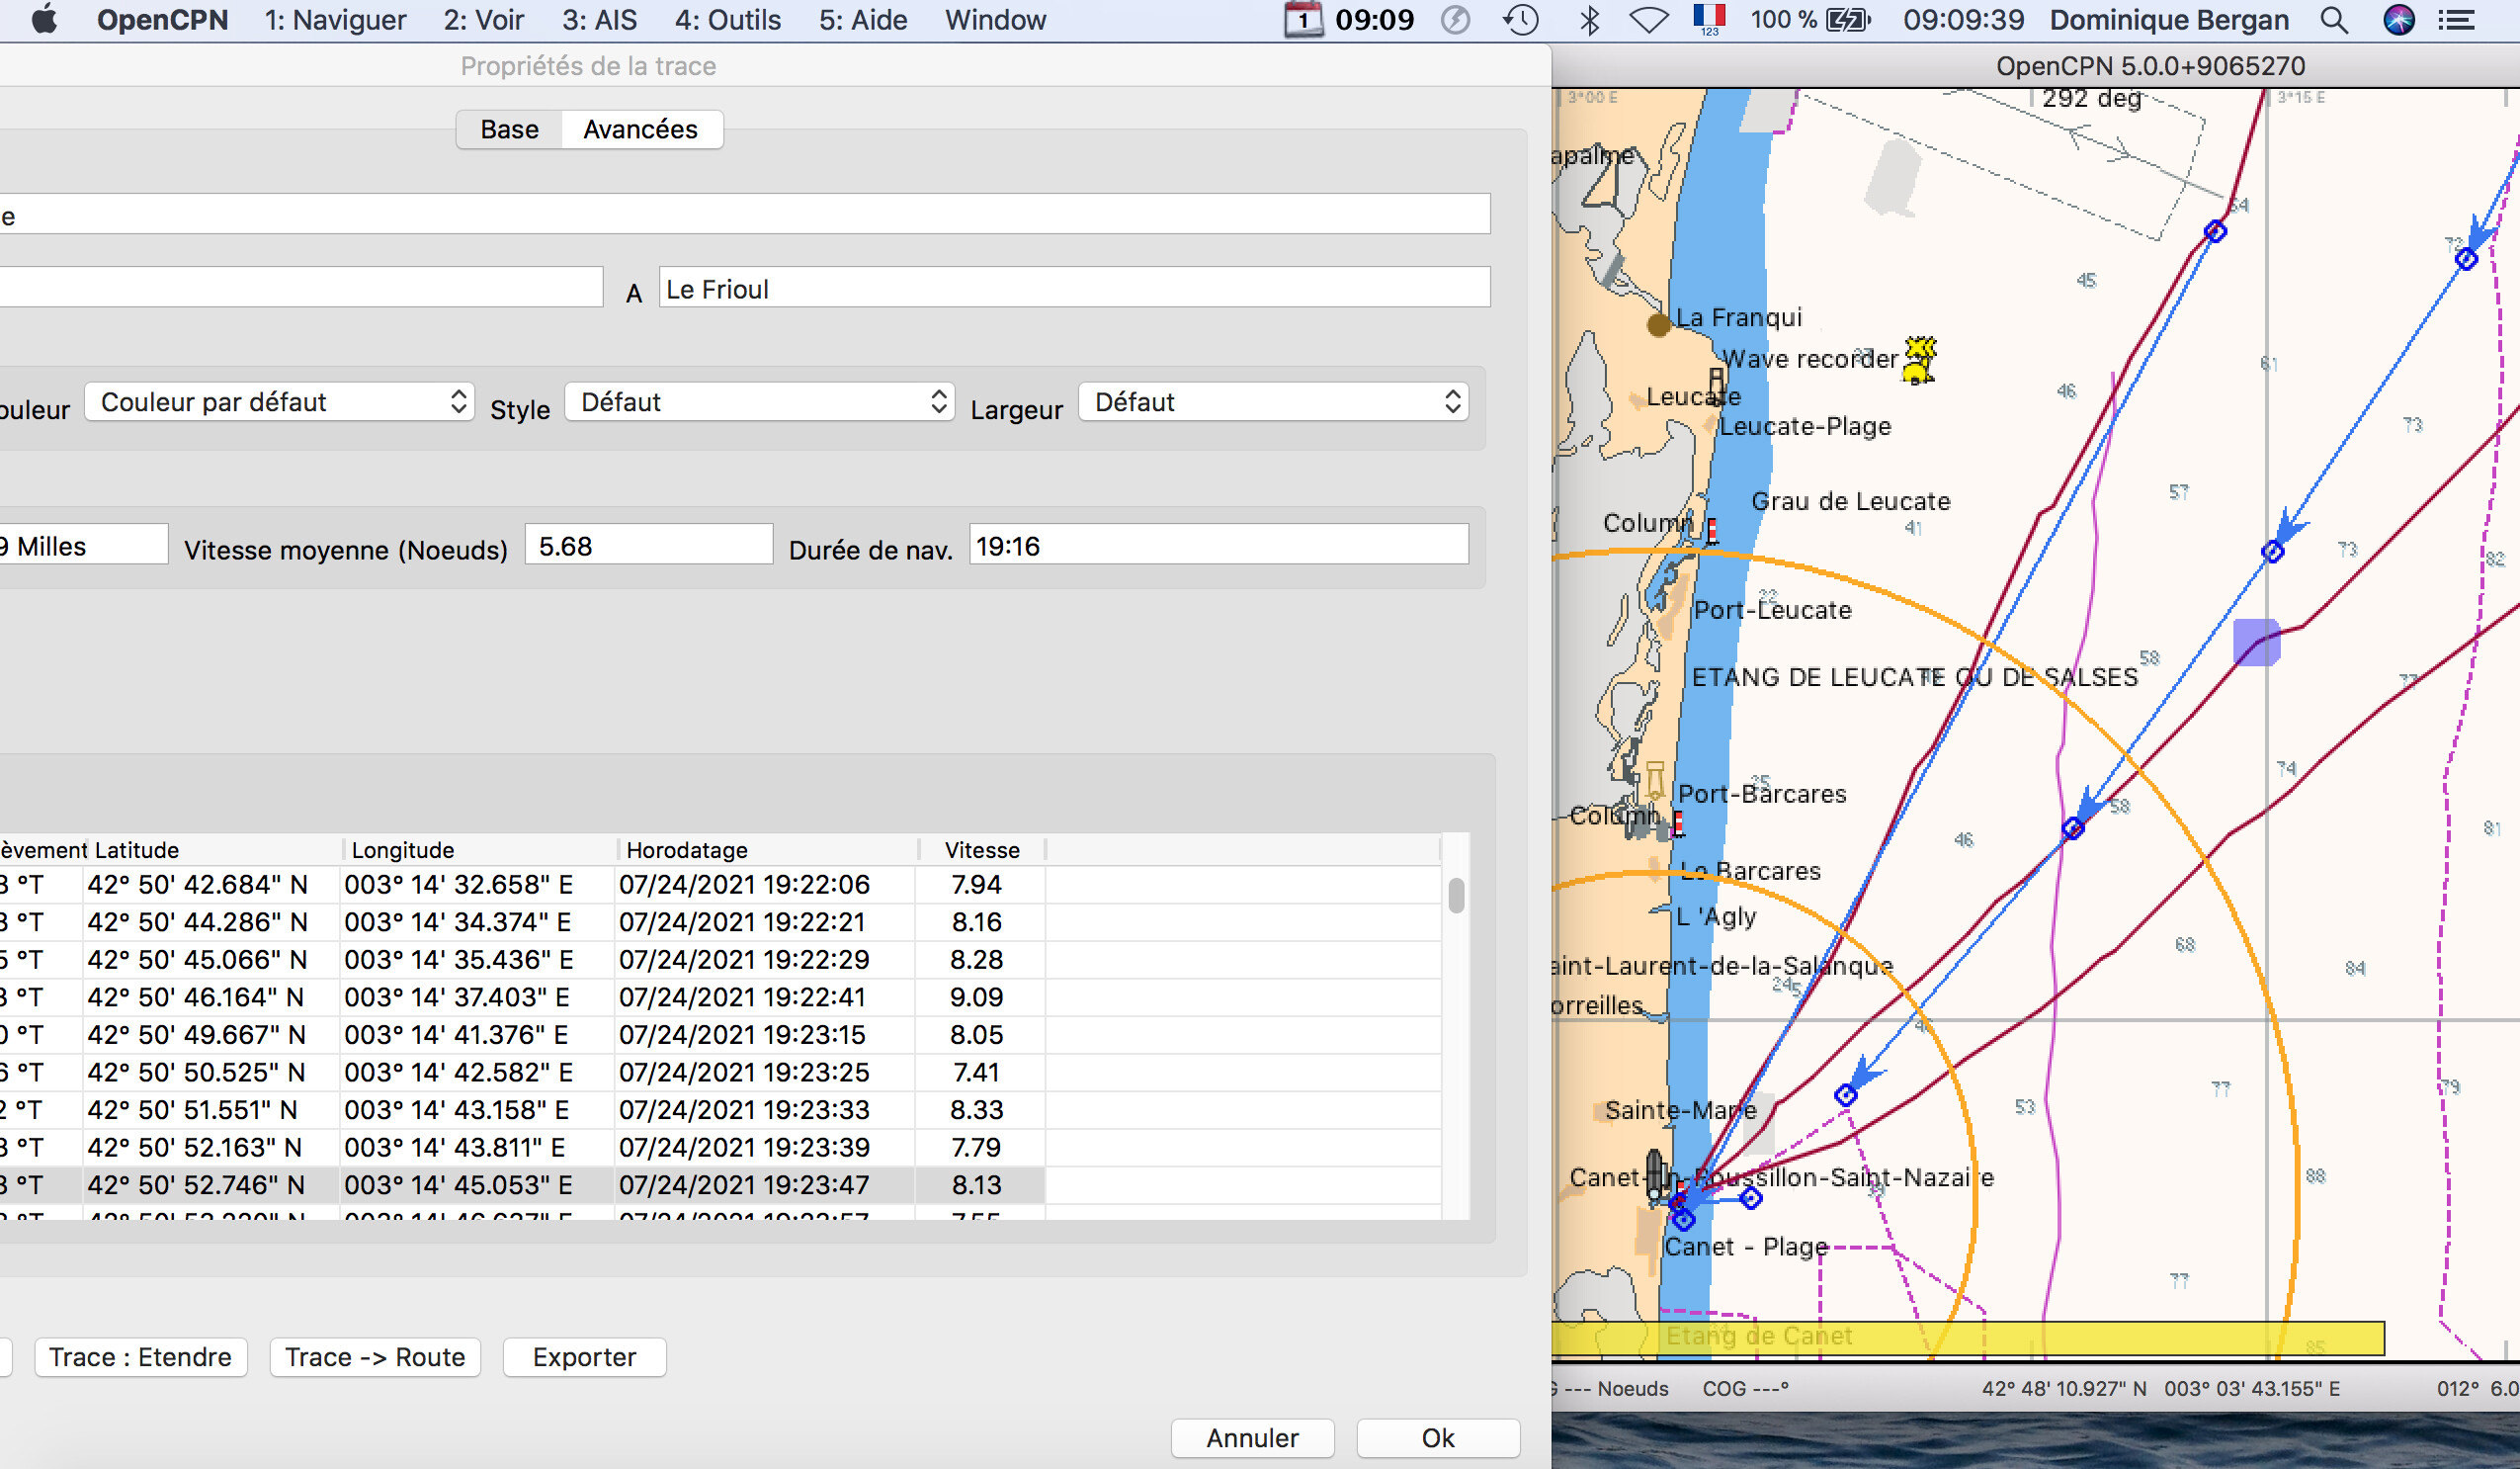2520x1469 pixels.
Task: Click the blue waypoint near depth 54
Action: (x=2215, y=231)
